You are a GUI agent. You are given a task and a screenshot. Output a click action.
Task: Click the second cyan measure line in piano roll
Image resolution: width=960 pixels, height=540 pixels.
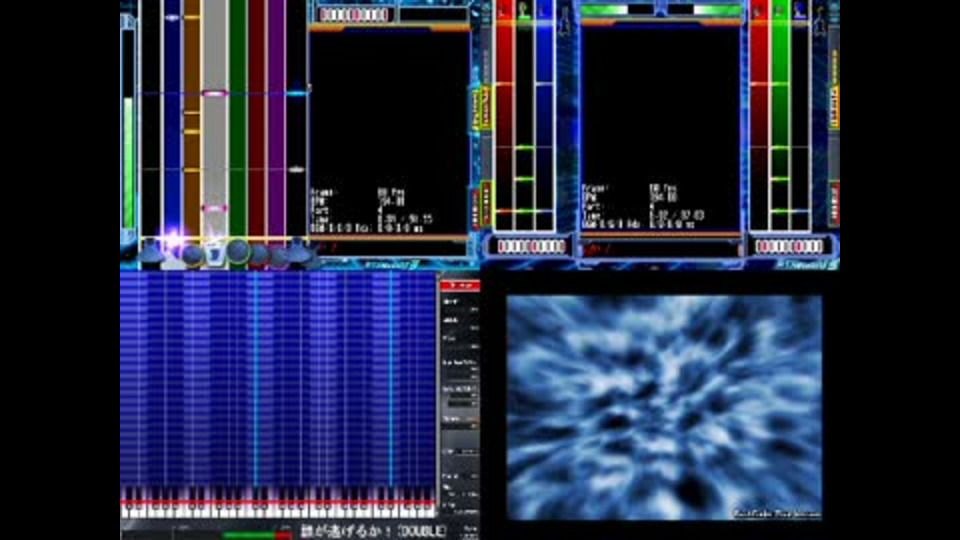(391, 378)
